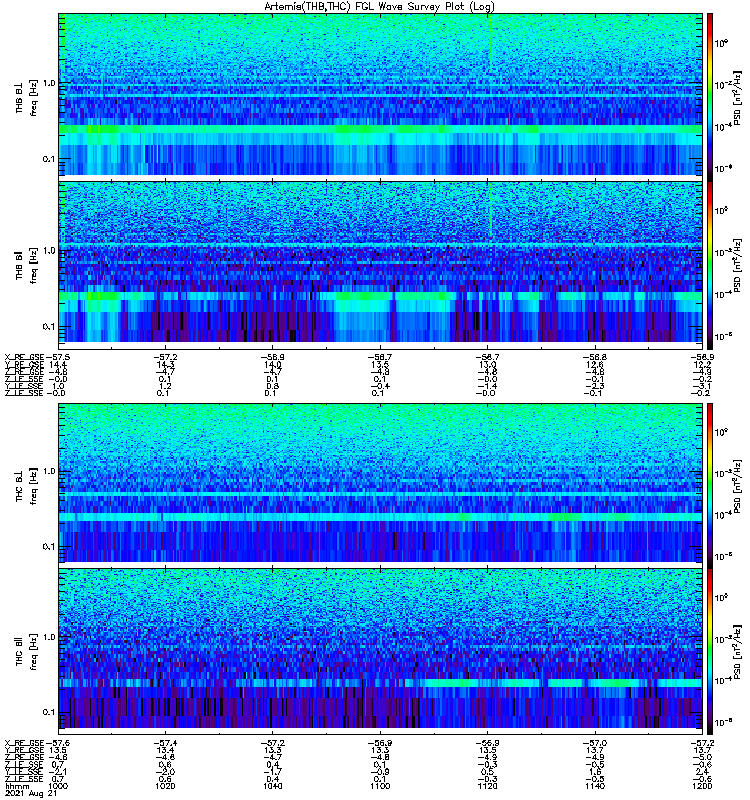
Task: Click the 1040 time tick label
Action: (x=273, y=786)
